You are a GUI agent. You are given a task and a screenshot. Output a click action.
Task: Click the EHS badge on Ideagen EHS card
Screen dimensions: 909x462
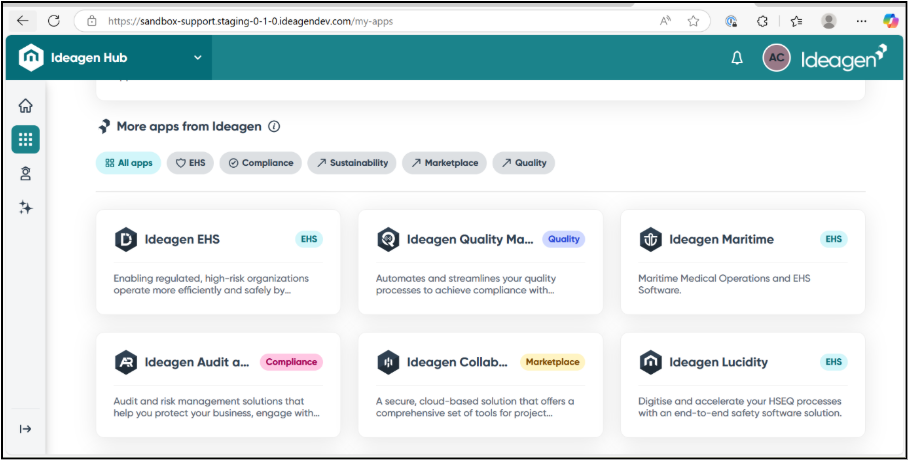[309, 239]
